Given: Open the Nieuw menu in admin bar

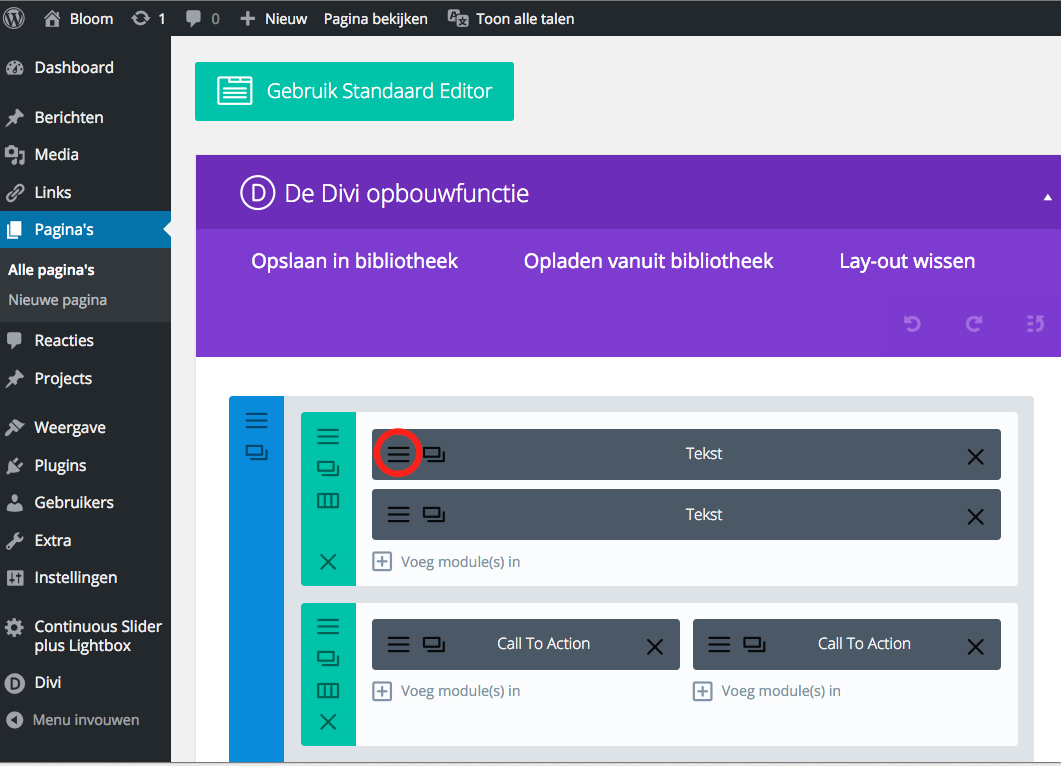Looking at the screenshot, I should pyautogui.click(x=273, y=19).
